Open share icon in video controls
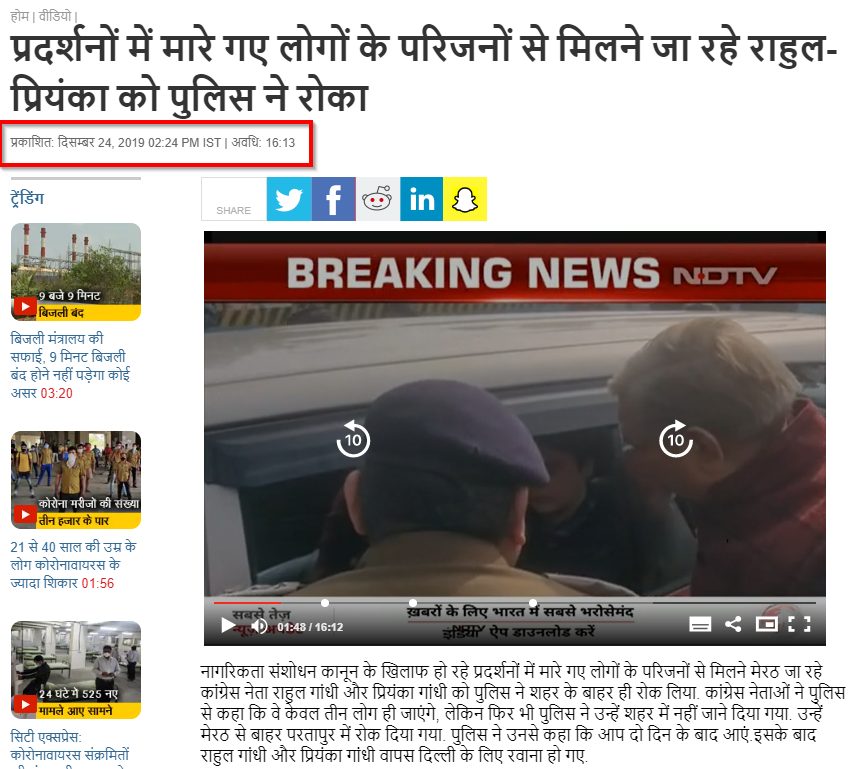The width and height of the screenshot is (865, 769). (733, 624)
